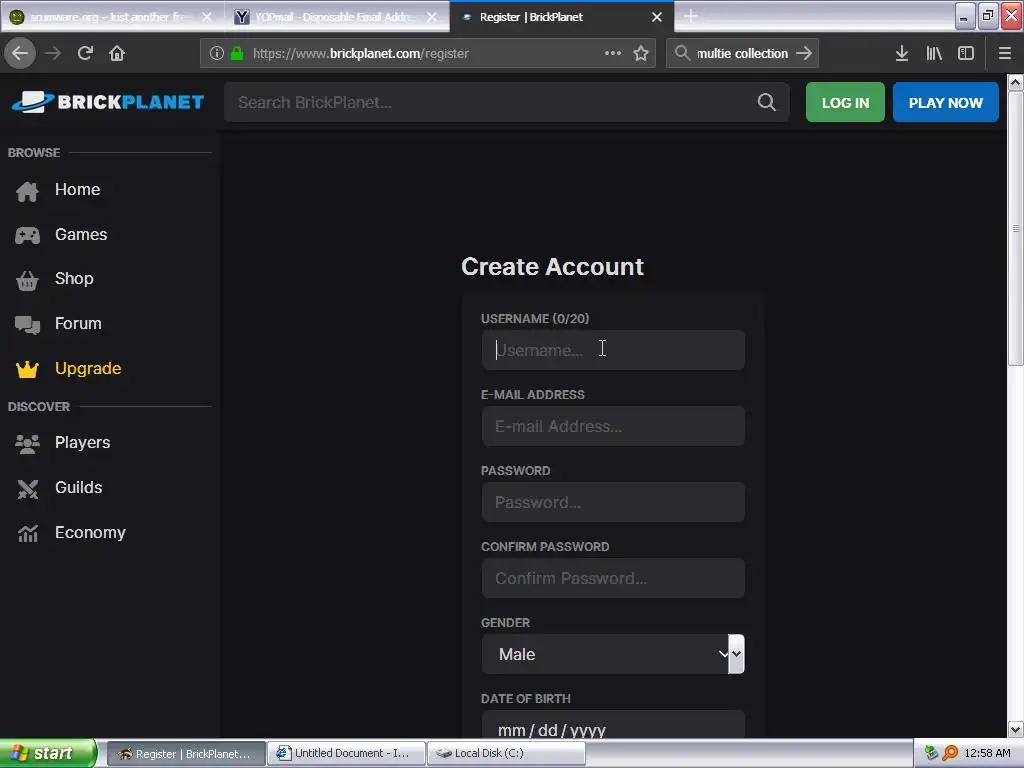Click the Upgrade crown icon

[x=27, y=369]
